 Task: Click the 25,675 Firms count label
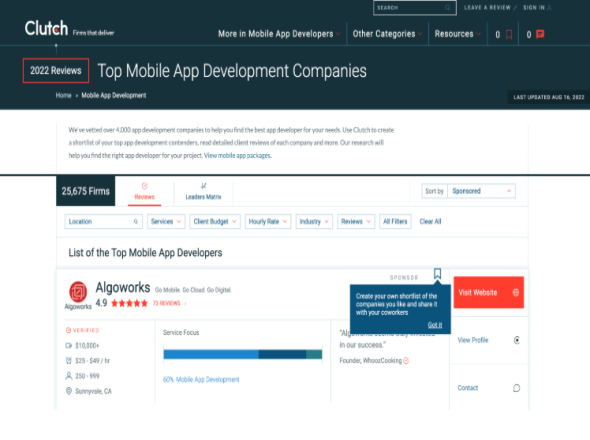click(86, 191)
